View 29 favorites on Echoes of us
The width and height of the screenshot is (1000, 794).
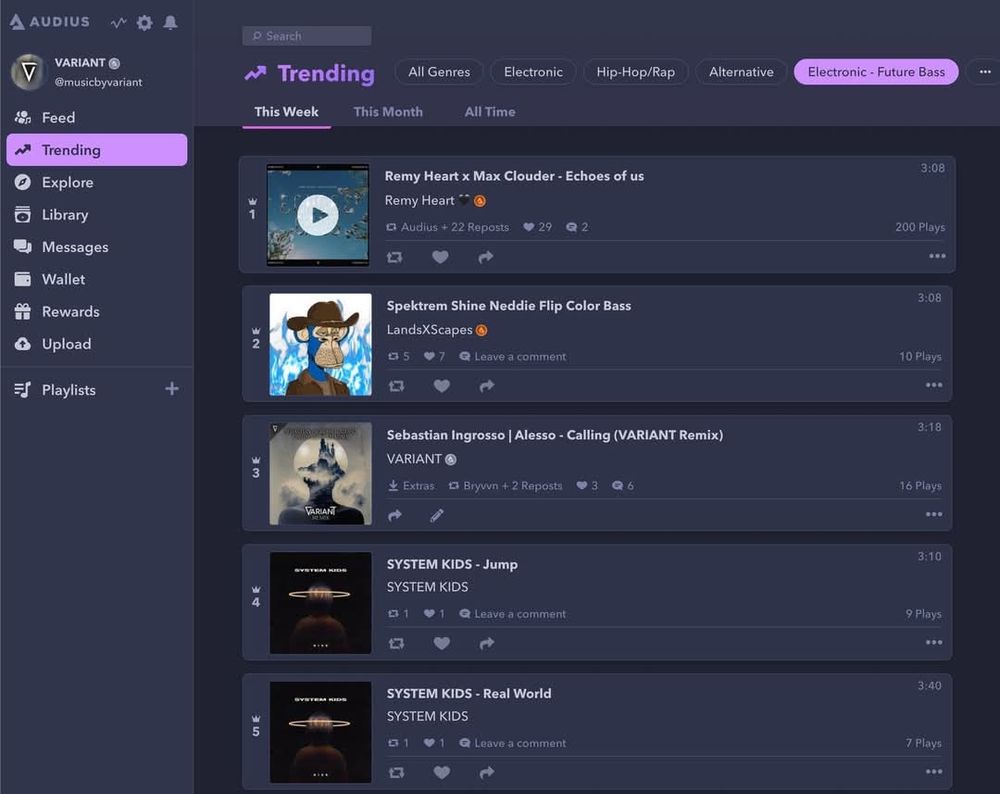[538, 227]
